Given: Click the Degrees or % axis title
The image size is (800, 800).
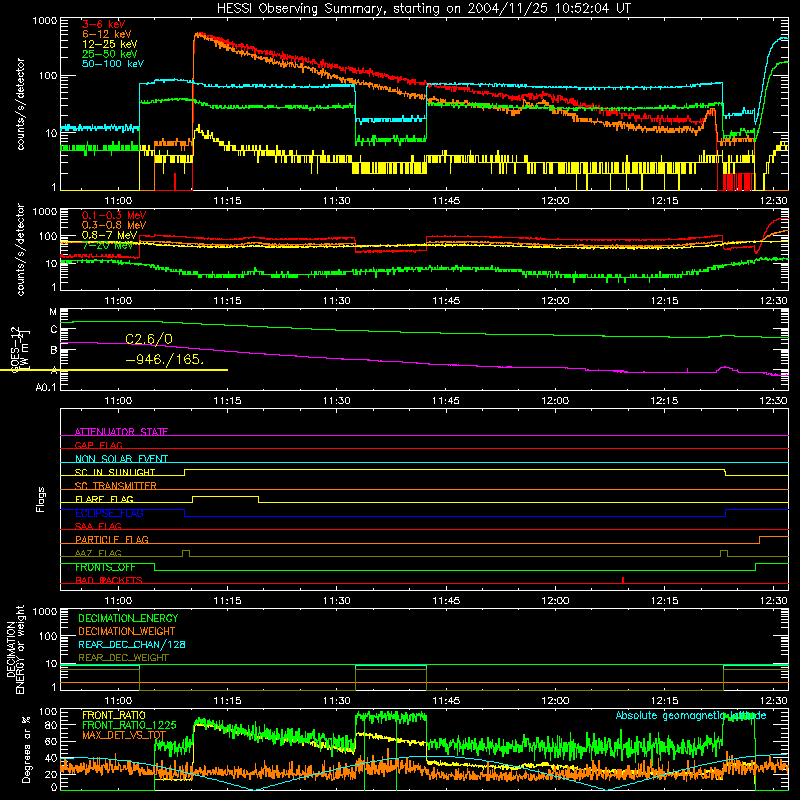Looking at the screenshot, I should click(26, 749).
